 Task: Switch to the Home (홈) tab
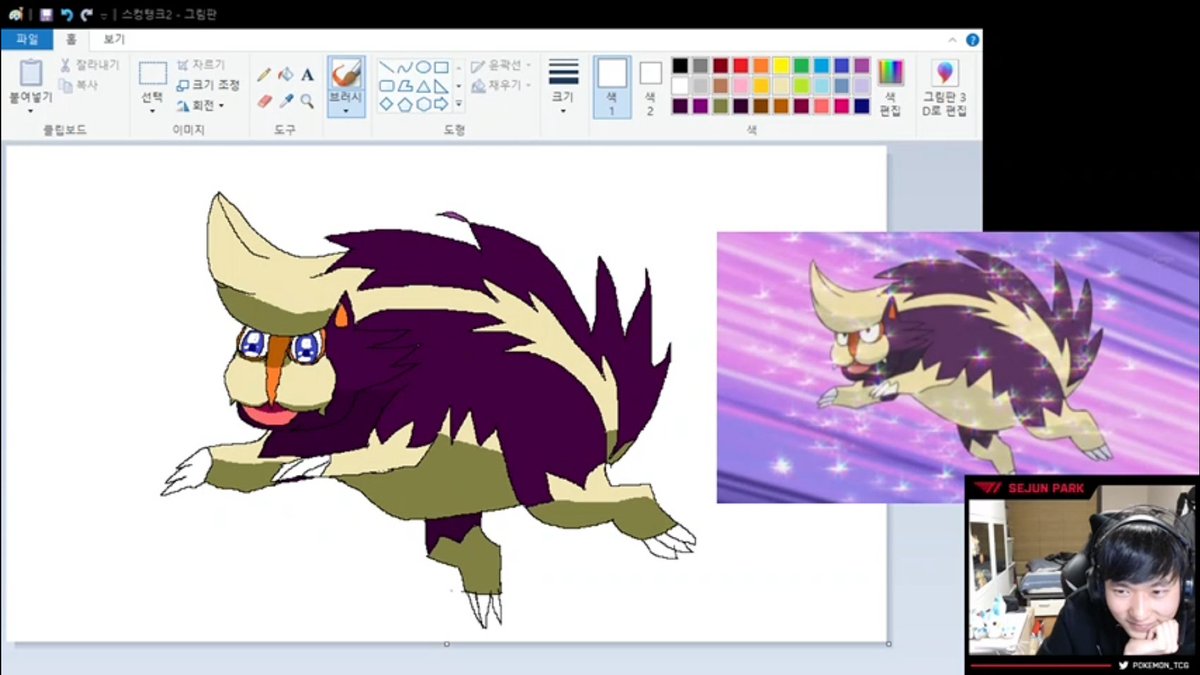71,40
